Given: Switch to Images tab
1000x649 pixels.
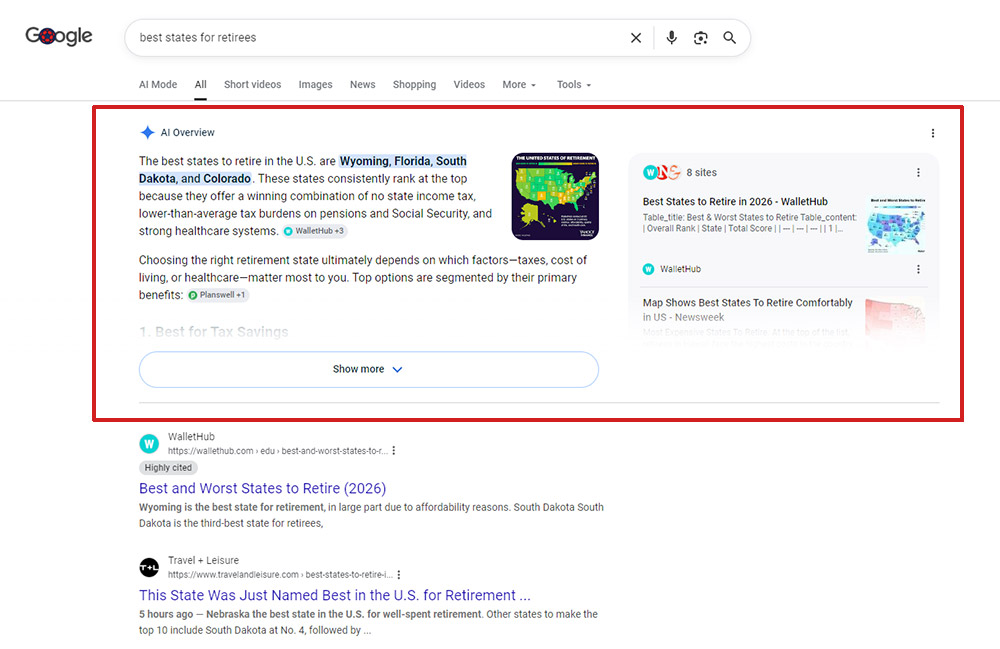Looking at the screenshot, I should pos(315,84).
